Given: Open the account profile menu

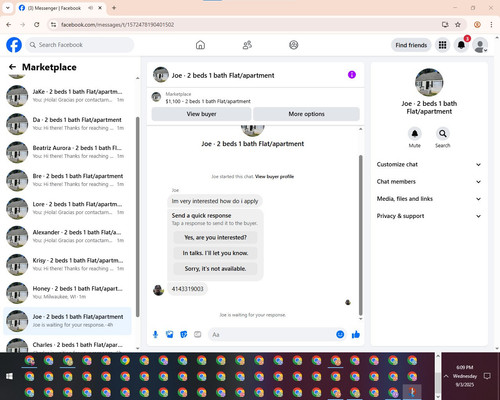Looking at the screenshot, I should click(x=480, y=45).
